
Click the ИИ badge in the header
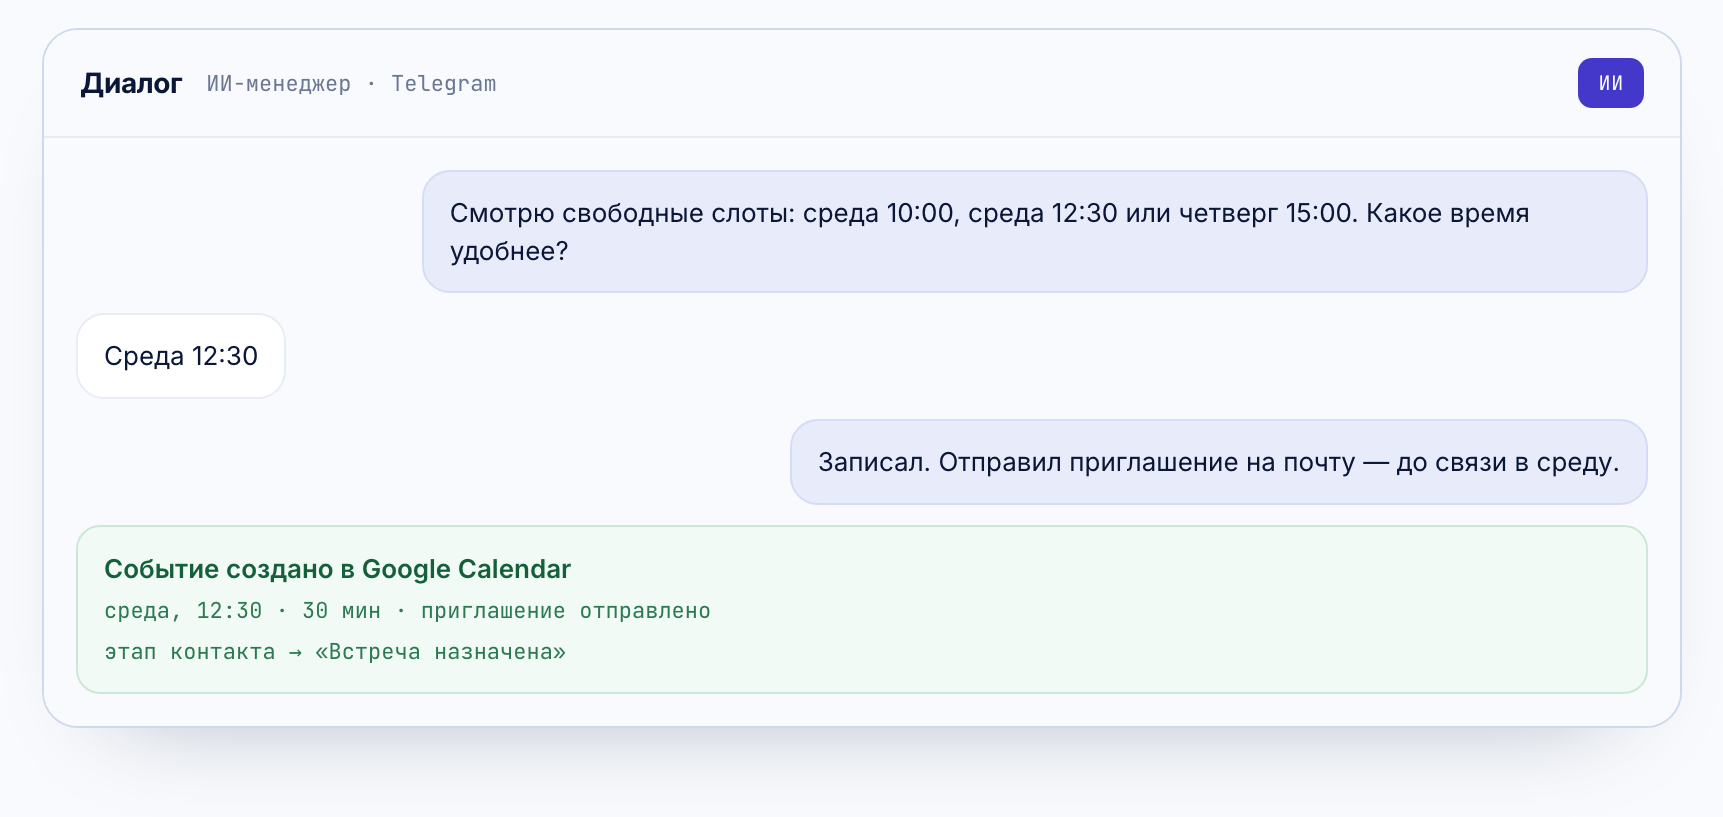tap(1610, 83)
